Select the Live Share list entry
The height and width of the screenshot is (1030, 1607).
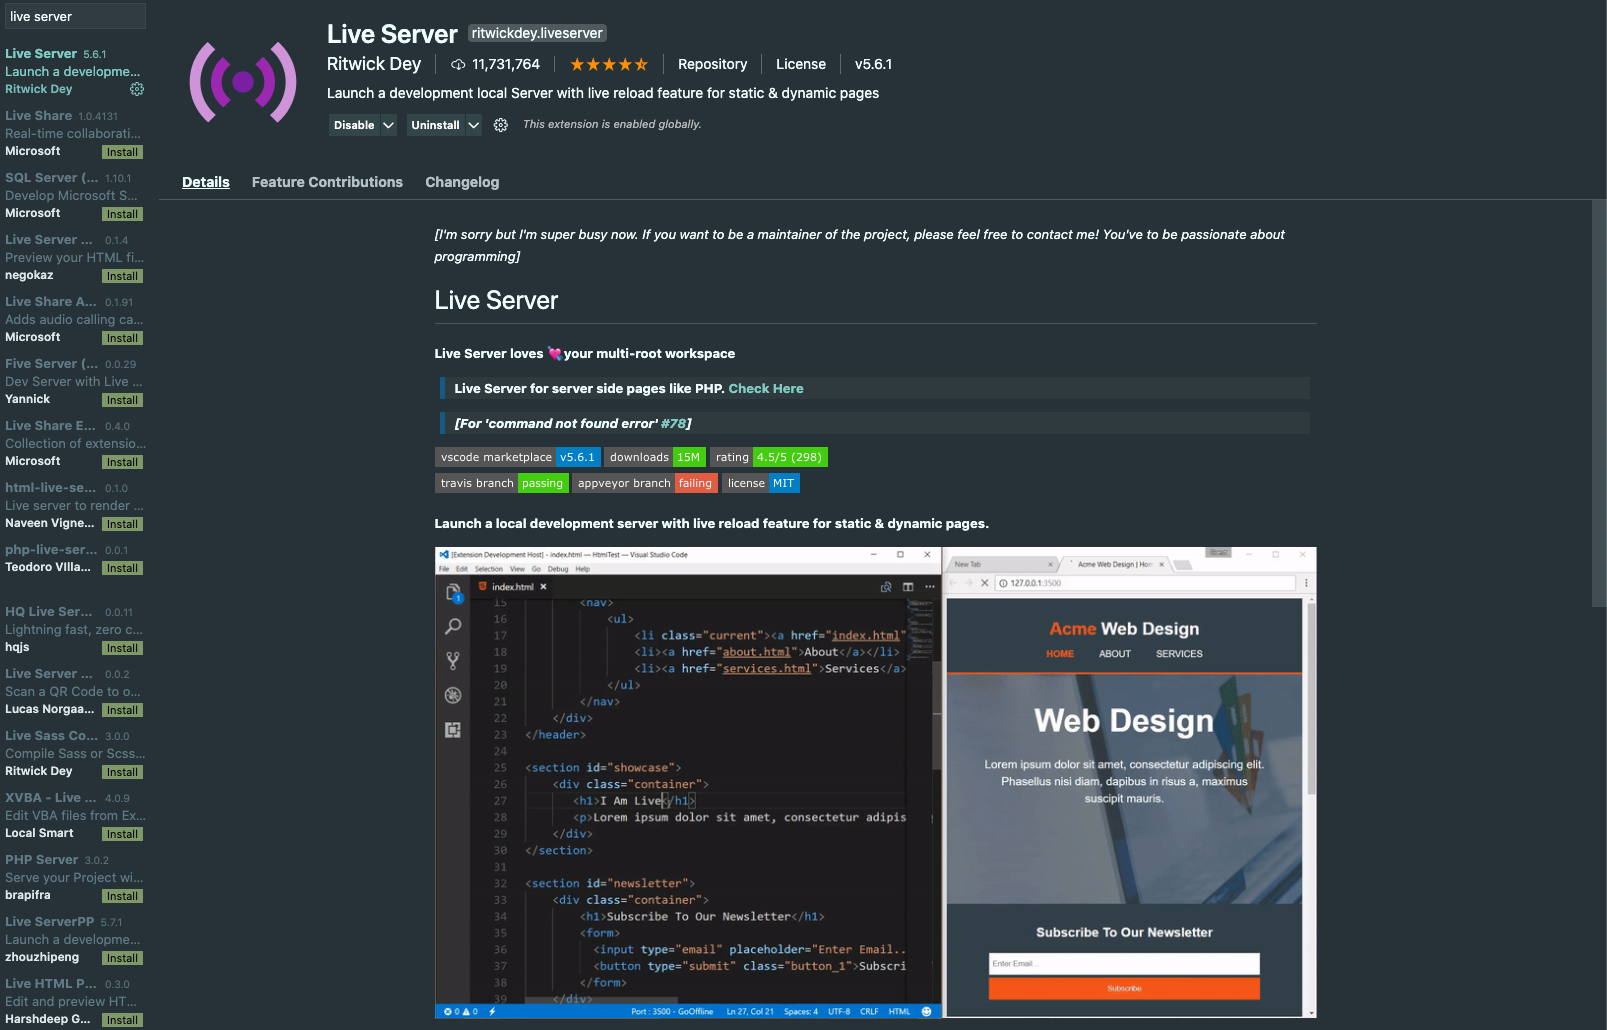click(75, 133)
